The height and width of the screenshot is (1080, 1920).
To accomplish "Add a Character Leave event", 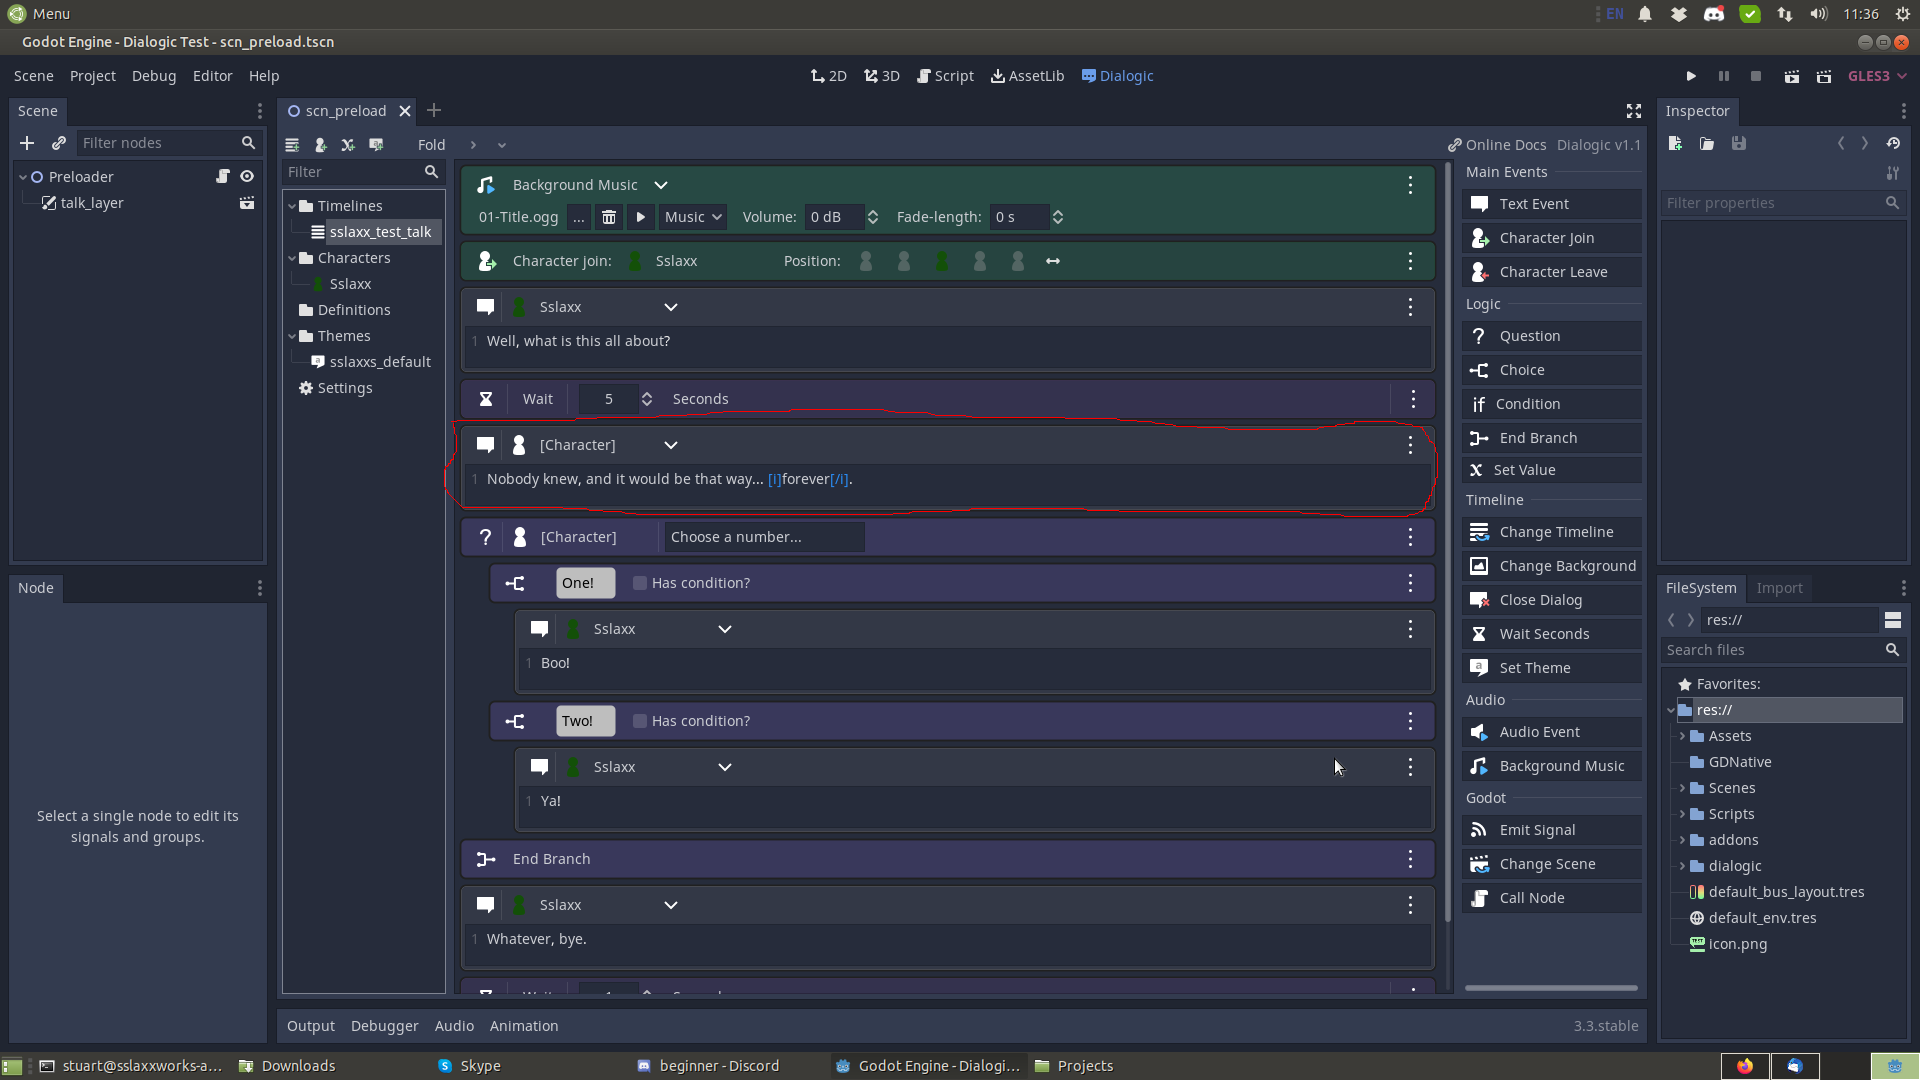I will pyautogui.click(x=1551, y=272).
